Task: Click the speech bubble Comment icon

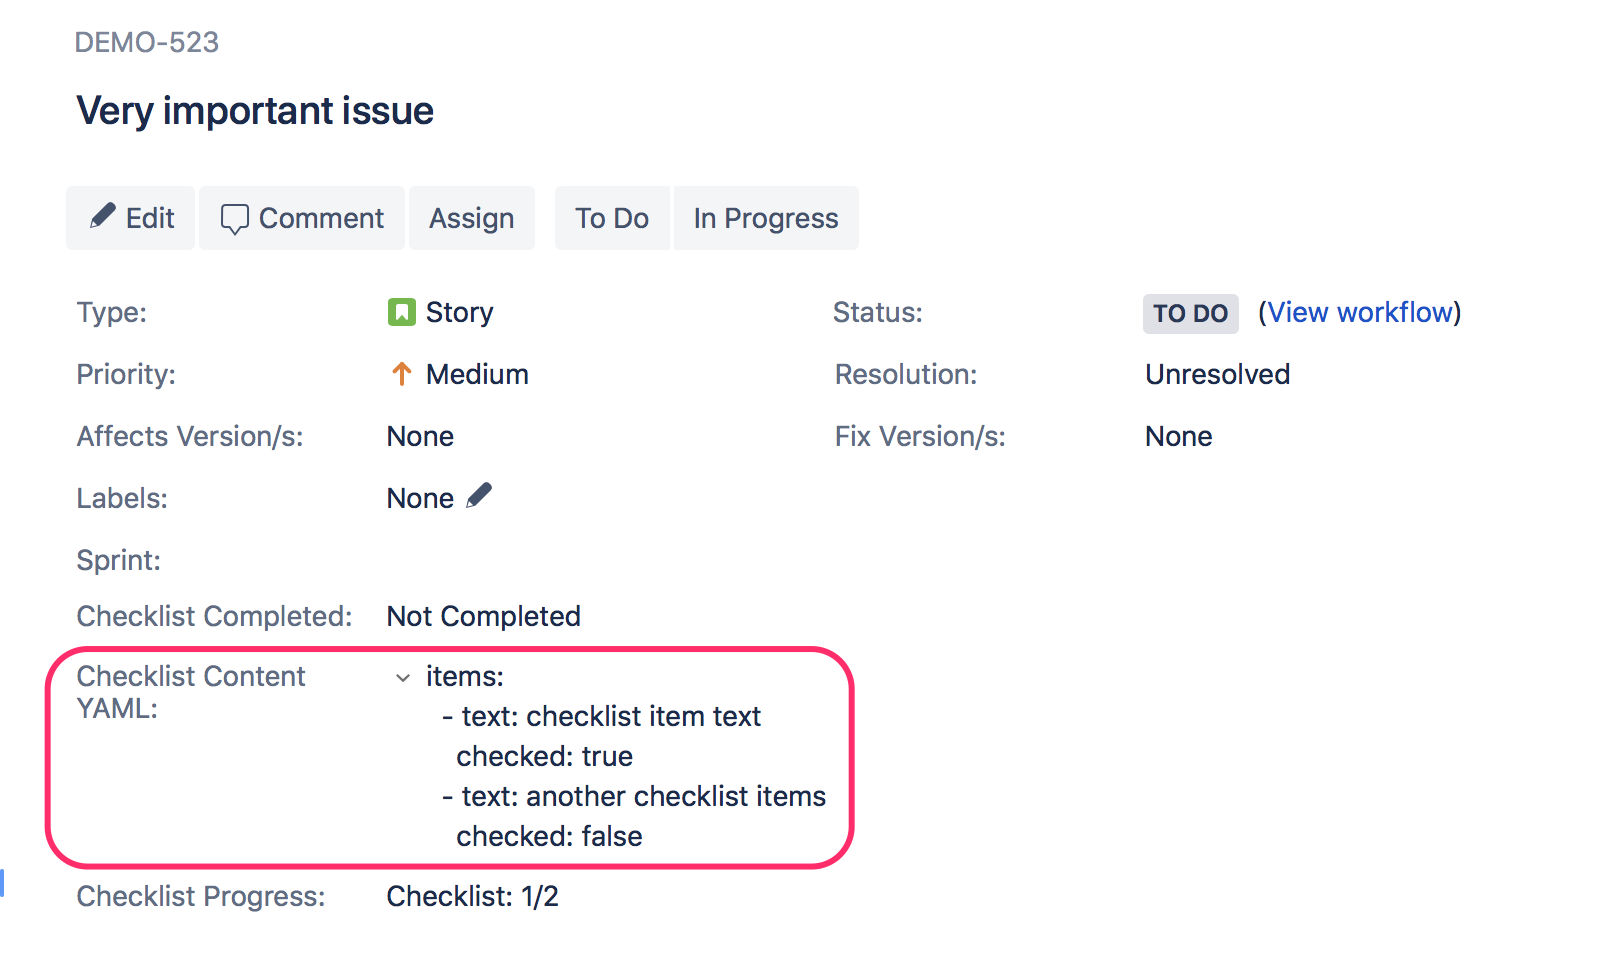Action: pyautogui.click(x=234, y=219)
